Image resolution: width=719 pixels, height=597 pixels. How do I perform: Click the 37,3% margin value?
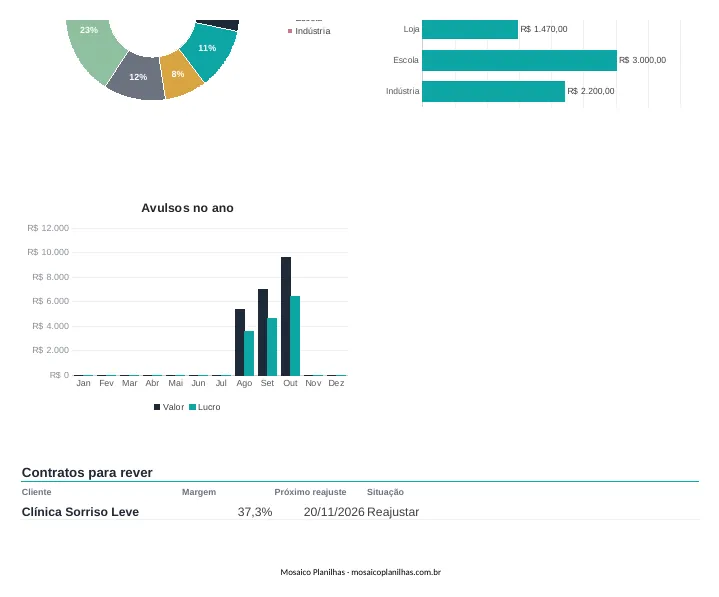255,512
